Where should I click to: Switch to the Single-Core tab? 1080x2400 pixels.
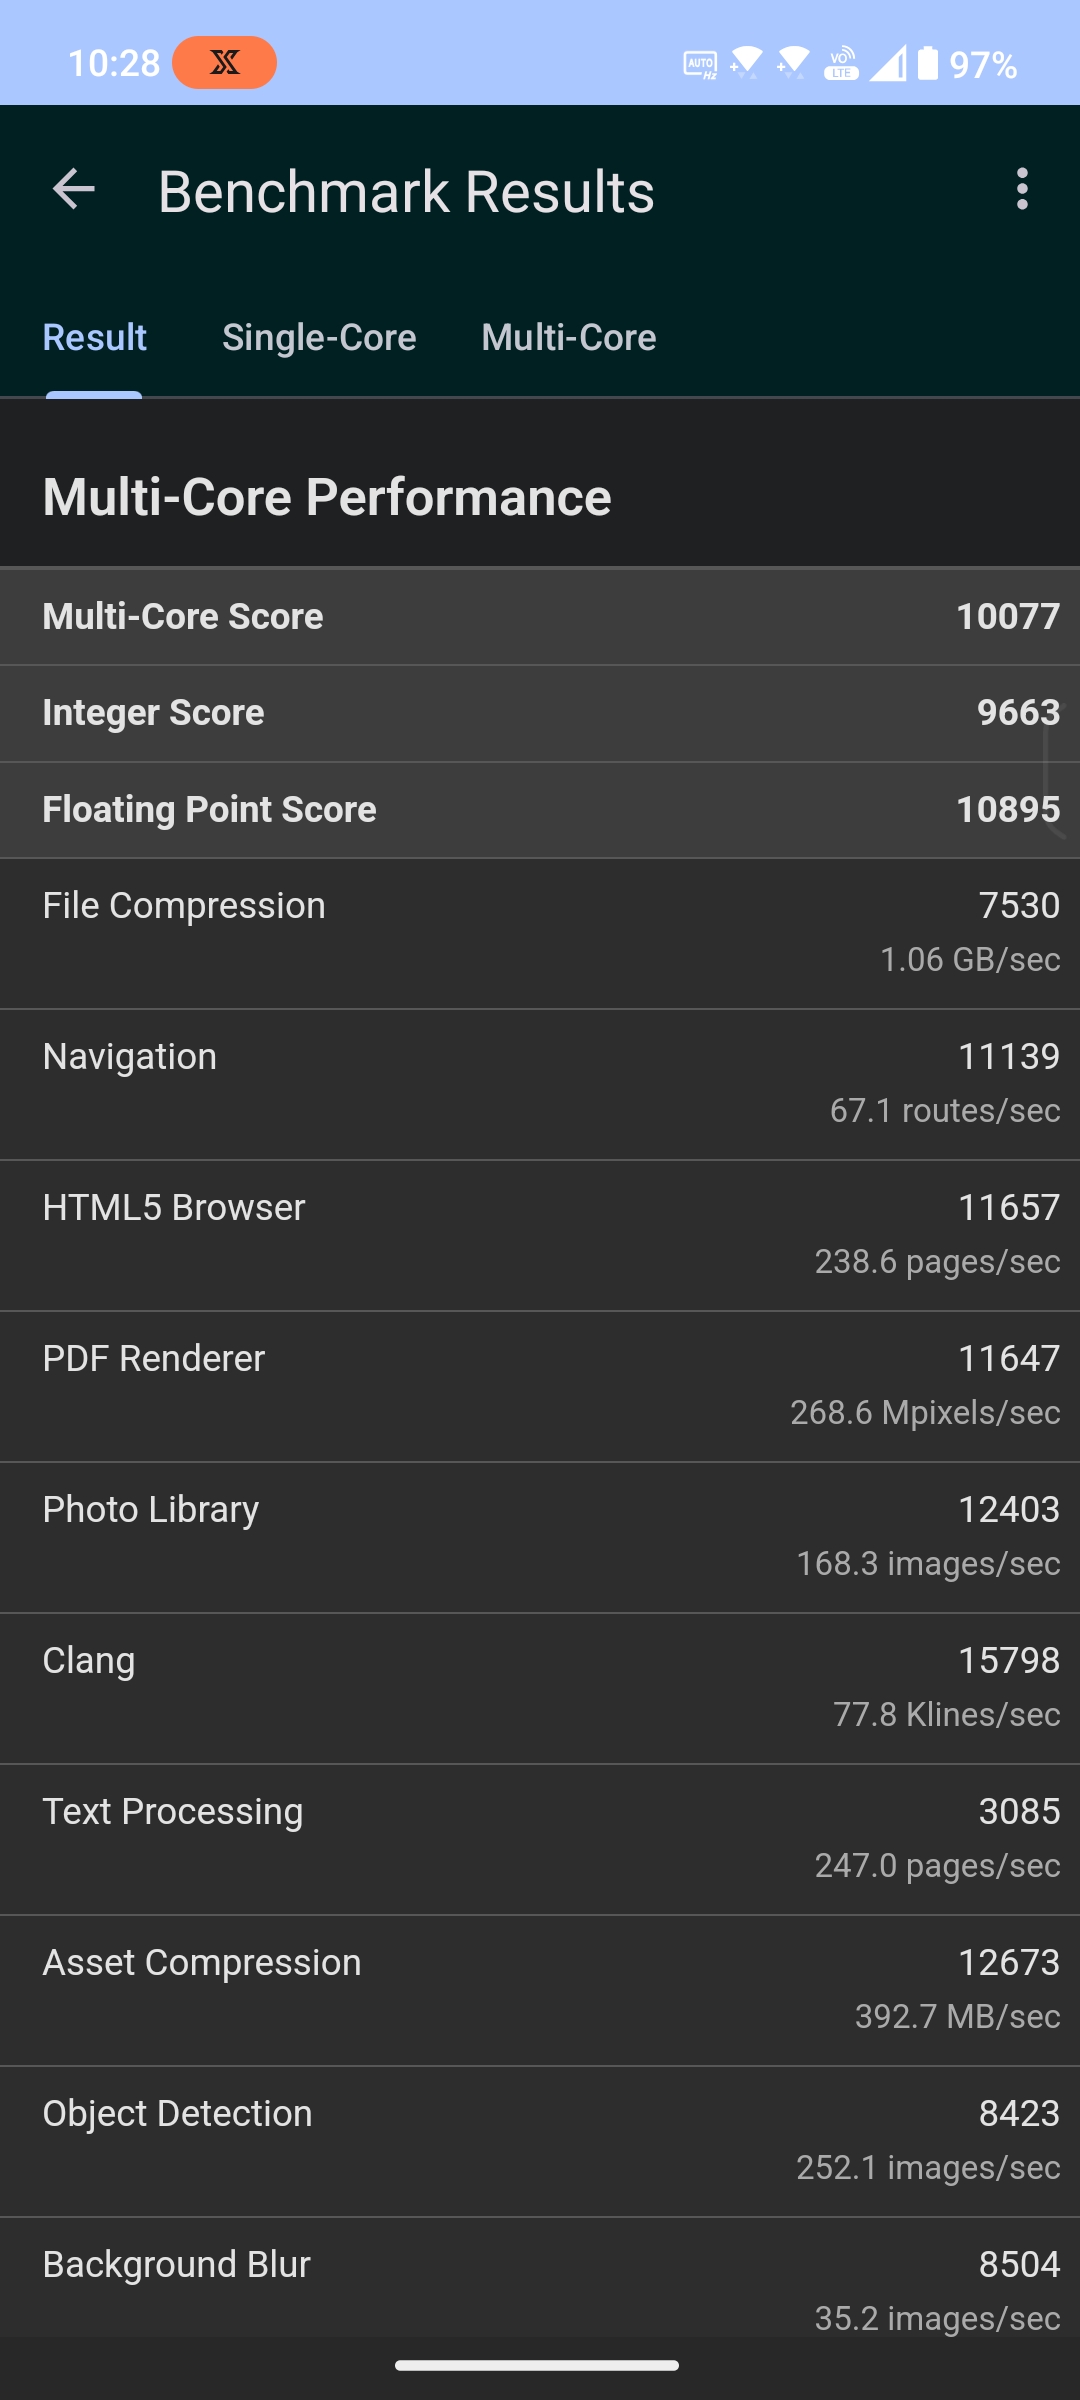319,338
